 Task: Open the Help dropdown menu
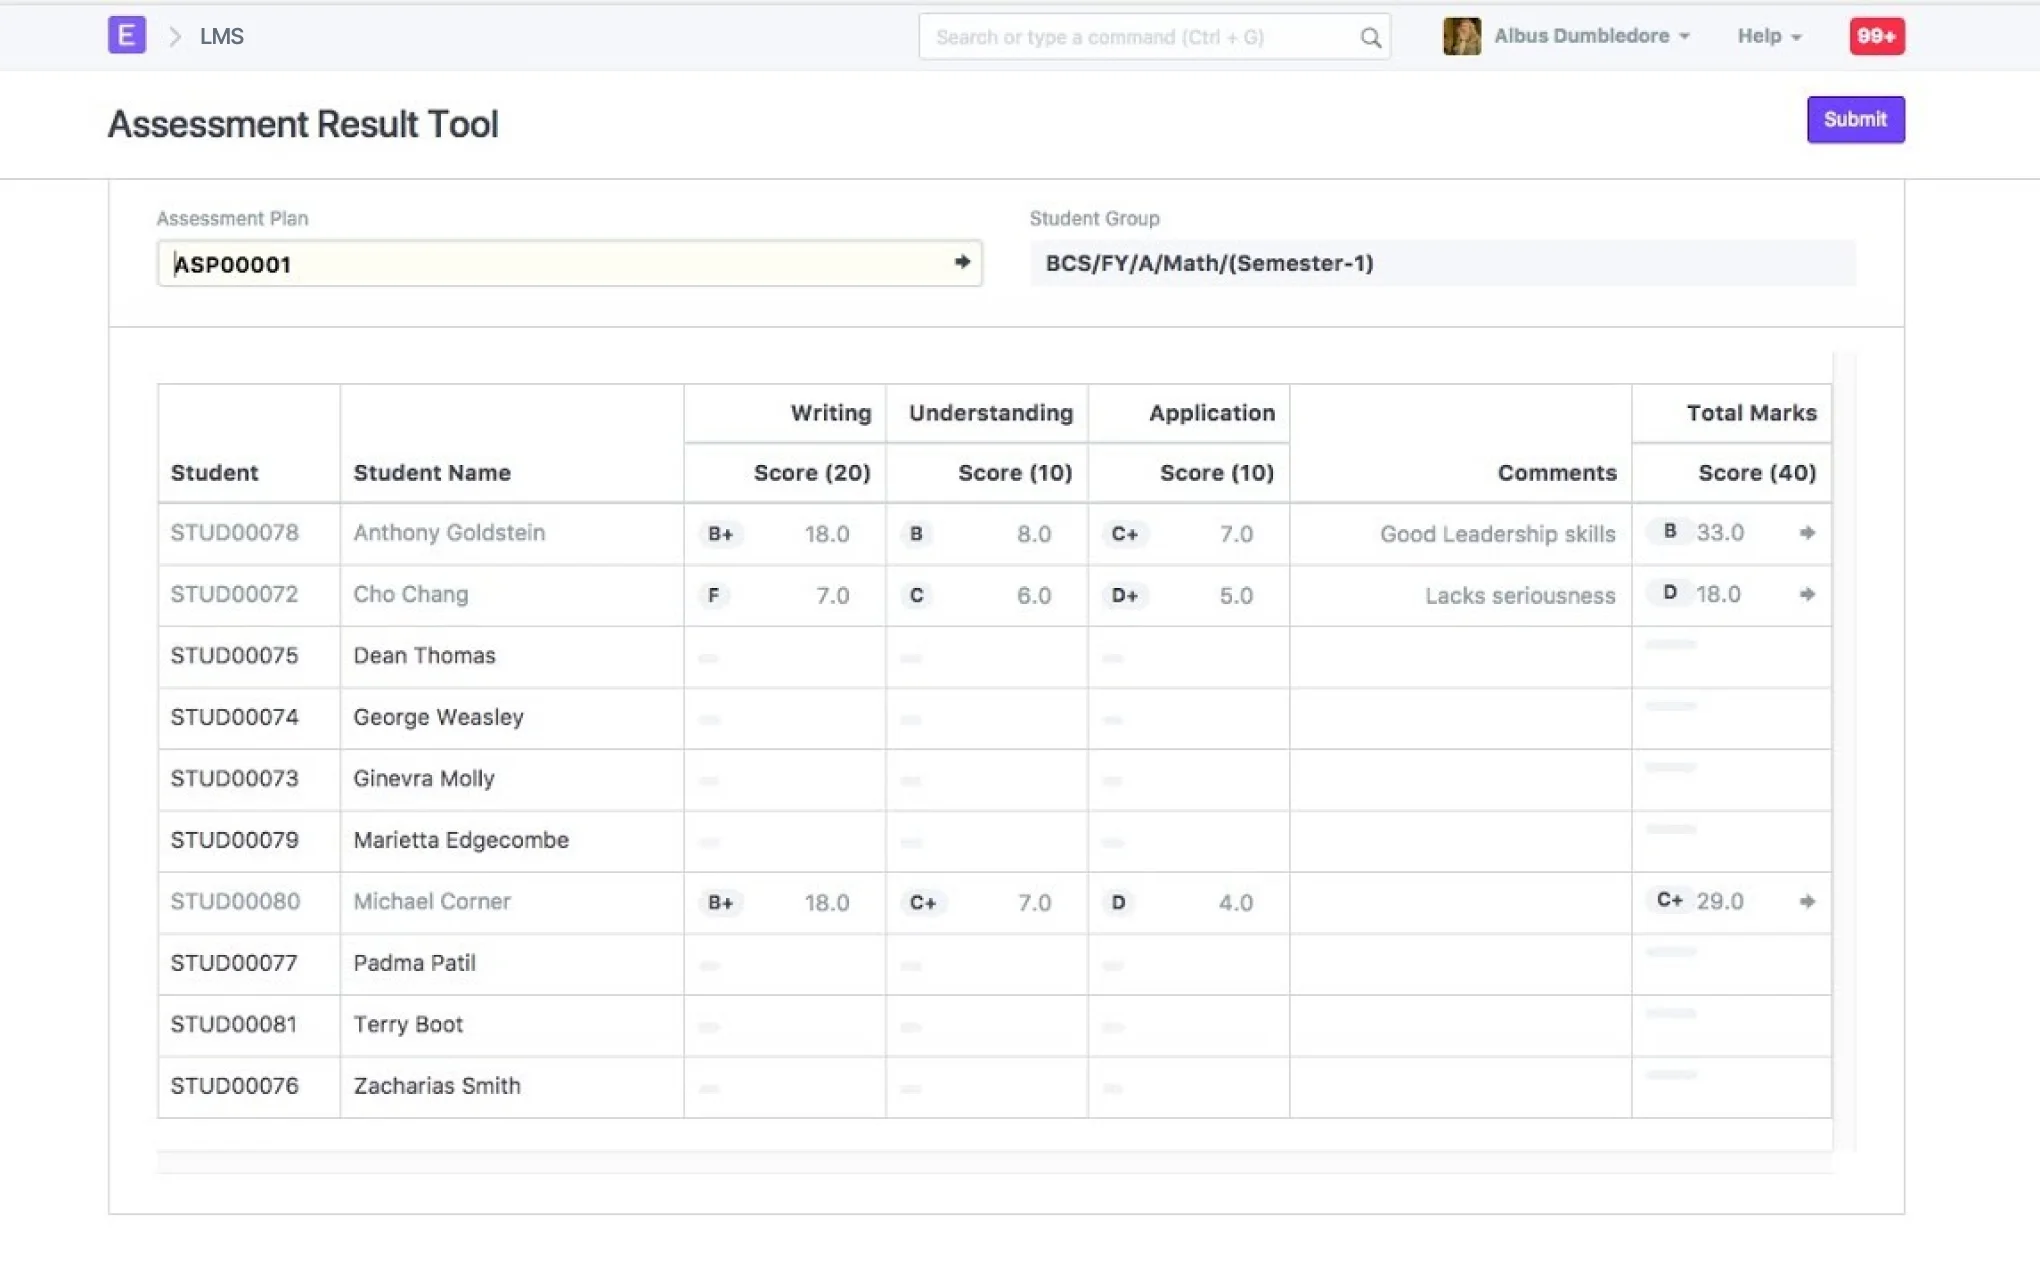click(x=1768, y=36)
